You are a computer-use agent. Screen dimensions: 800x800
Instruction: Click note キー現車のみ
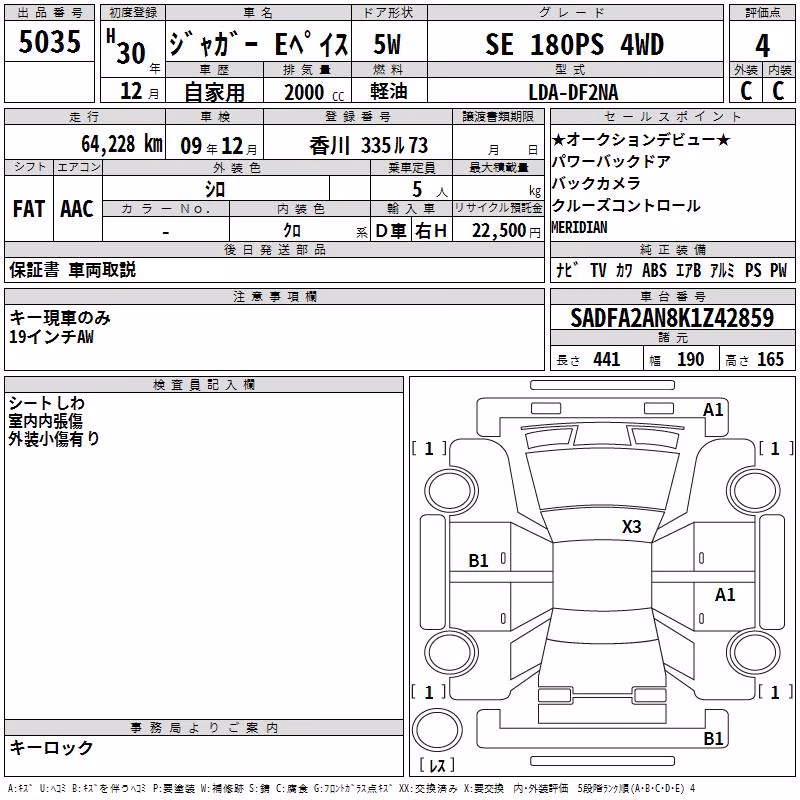[x=60, y=318]
